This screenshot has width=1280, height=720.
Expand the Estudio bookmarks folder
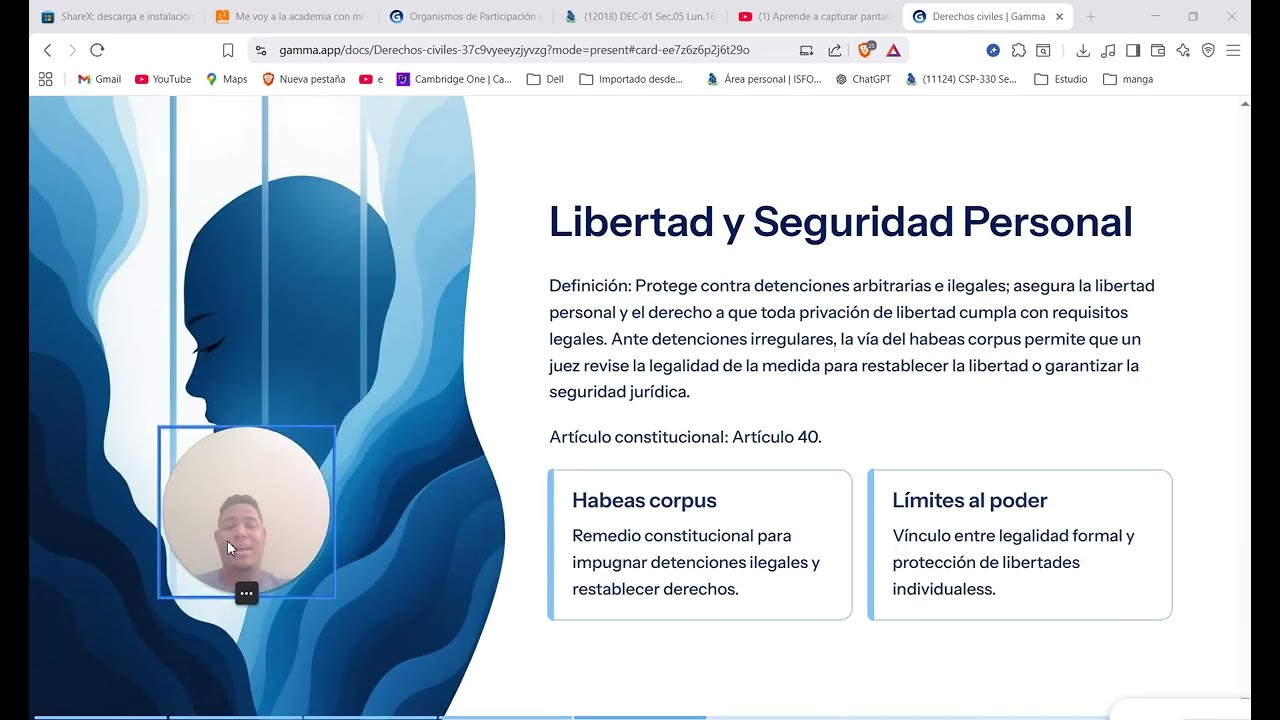coord(1061,79)
